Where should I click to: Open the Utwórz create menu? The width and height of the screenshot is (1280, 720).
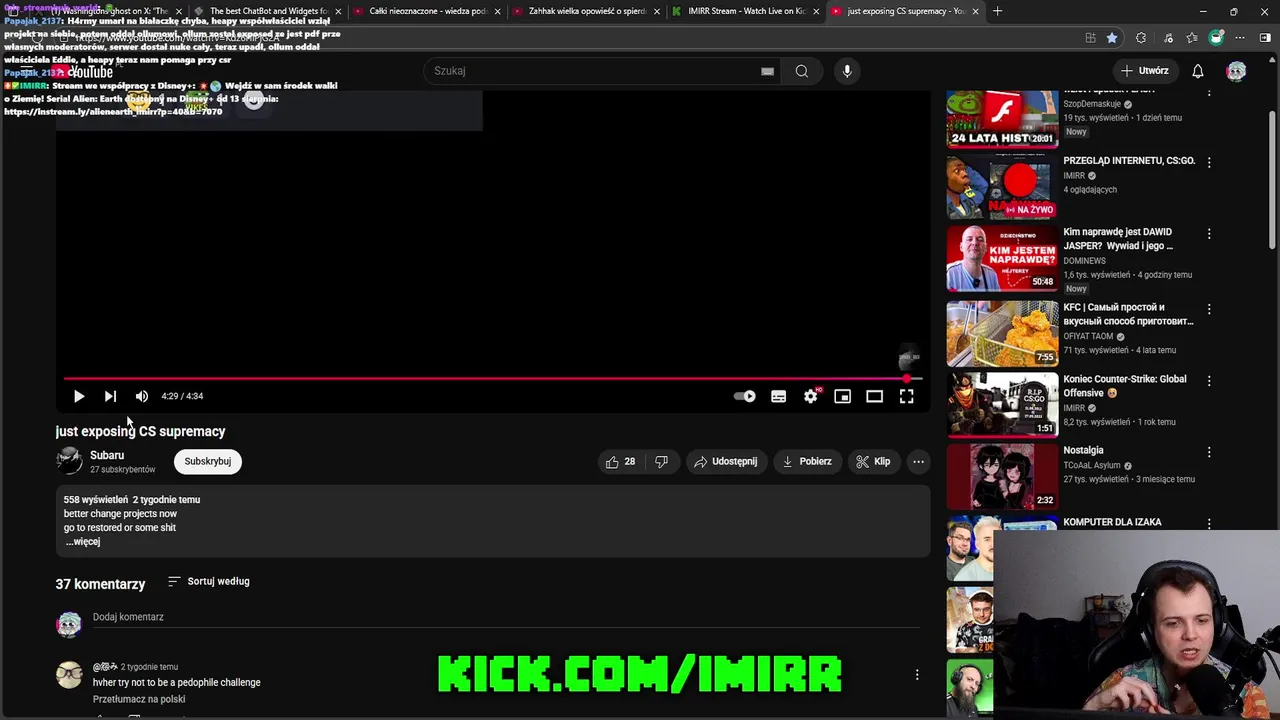point(1145,71)
